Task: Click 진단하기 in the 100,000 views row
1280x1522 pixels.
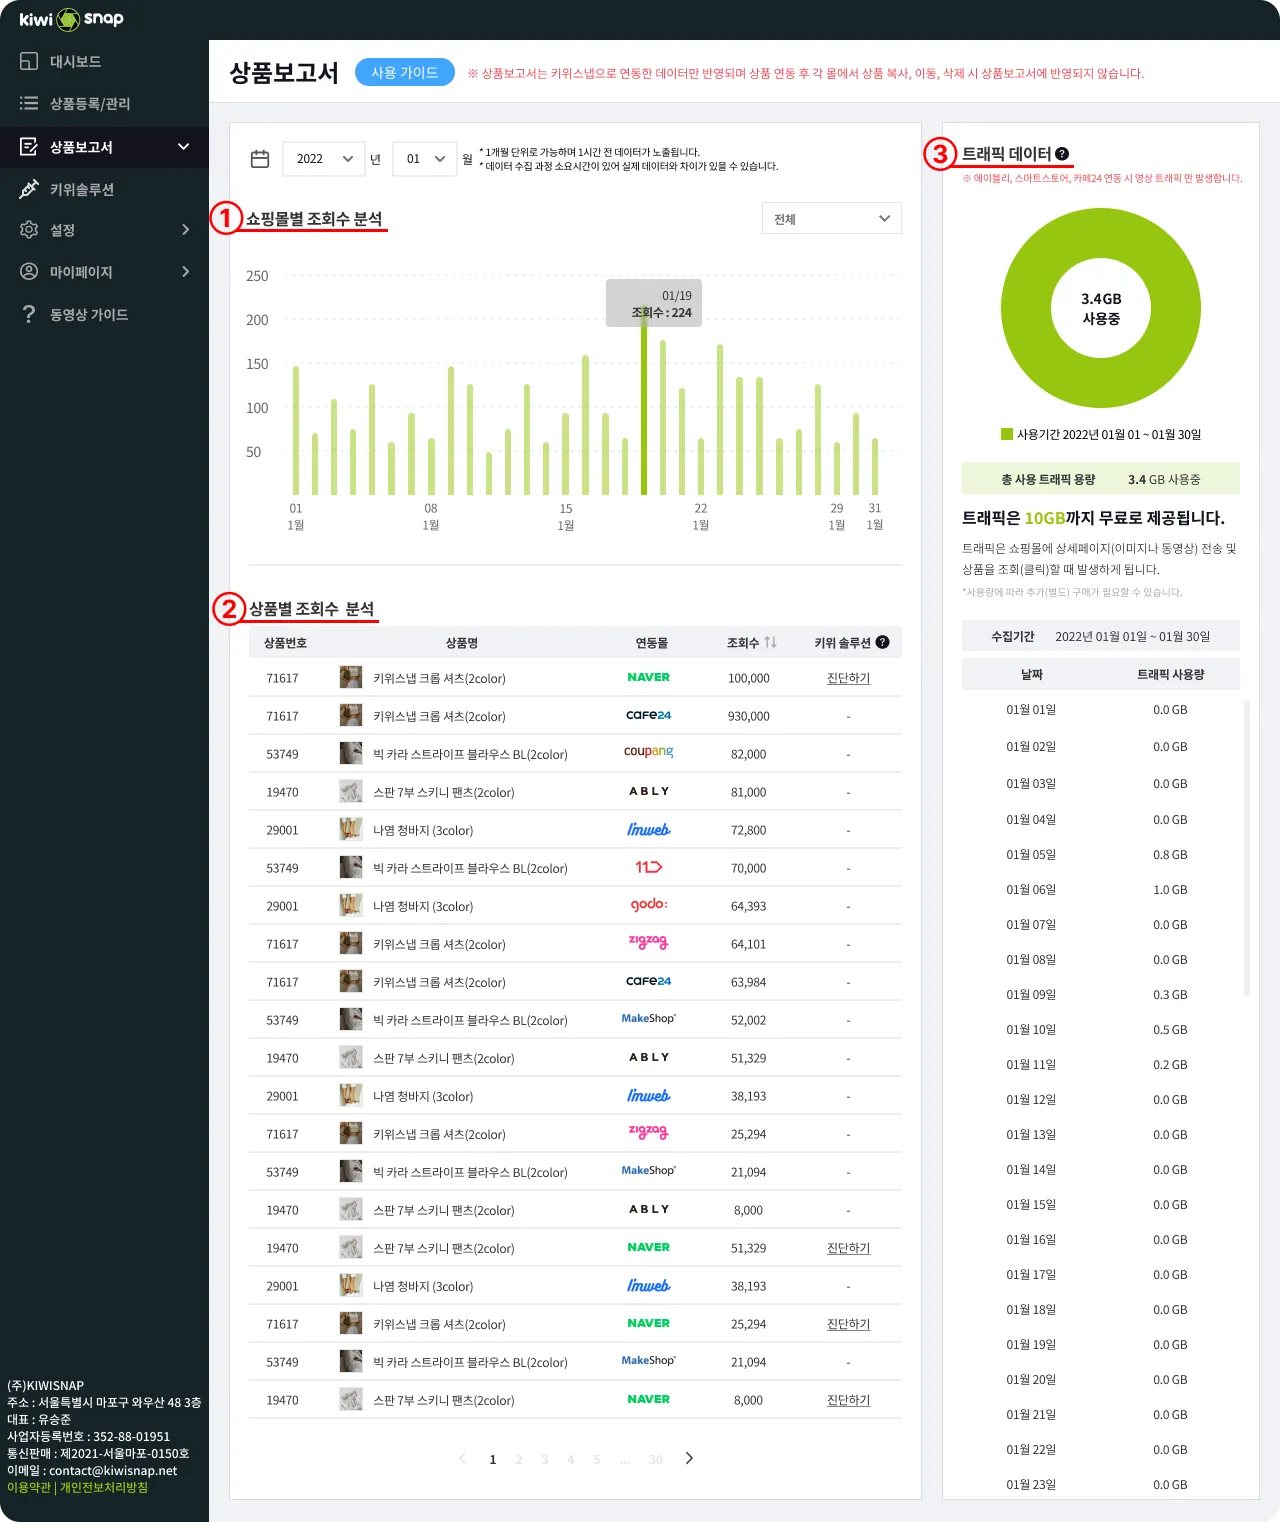Action: click(x=848, y=678)
